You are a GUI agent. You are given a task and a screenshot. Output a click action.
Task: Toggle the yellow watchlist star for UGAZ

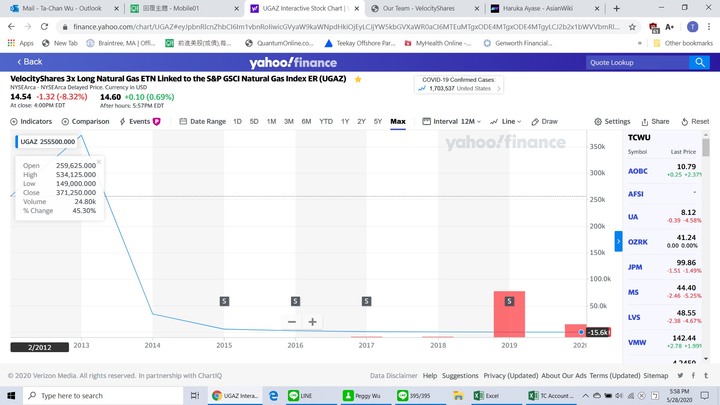[358, 79]
